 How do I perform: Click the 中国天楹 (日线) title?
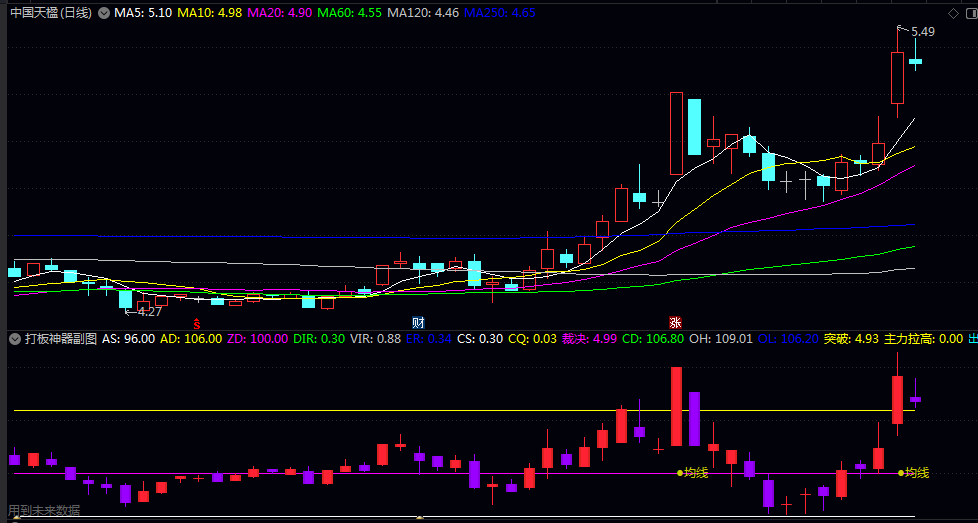[x=52, y=13]
